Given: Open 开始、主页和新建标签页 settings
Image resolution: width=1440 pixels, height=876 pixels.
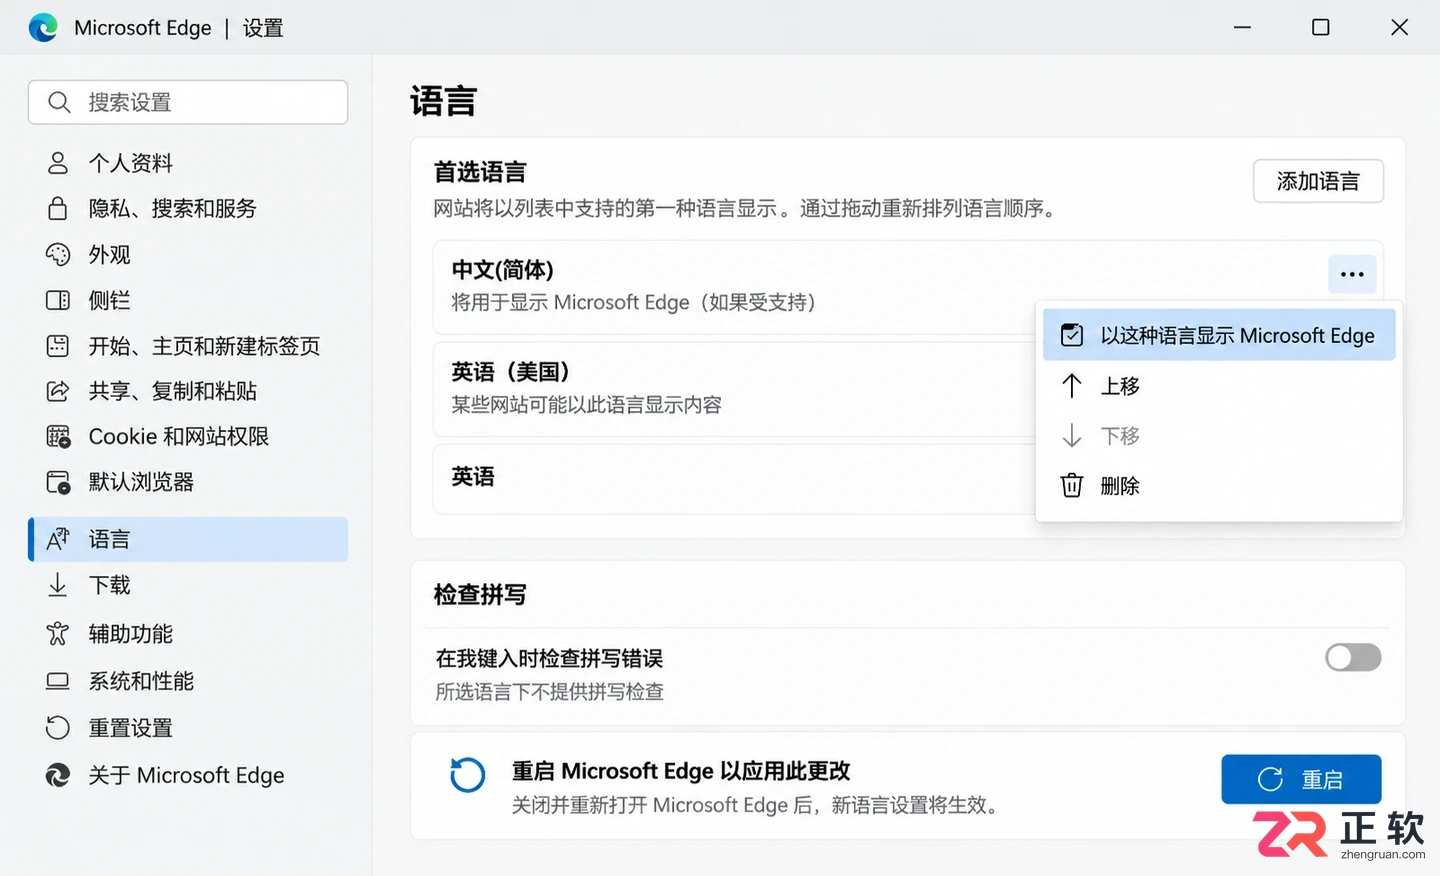Looking at the screenshot, I should coord(188,346).
